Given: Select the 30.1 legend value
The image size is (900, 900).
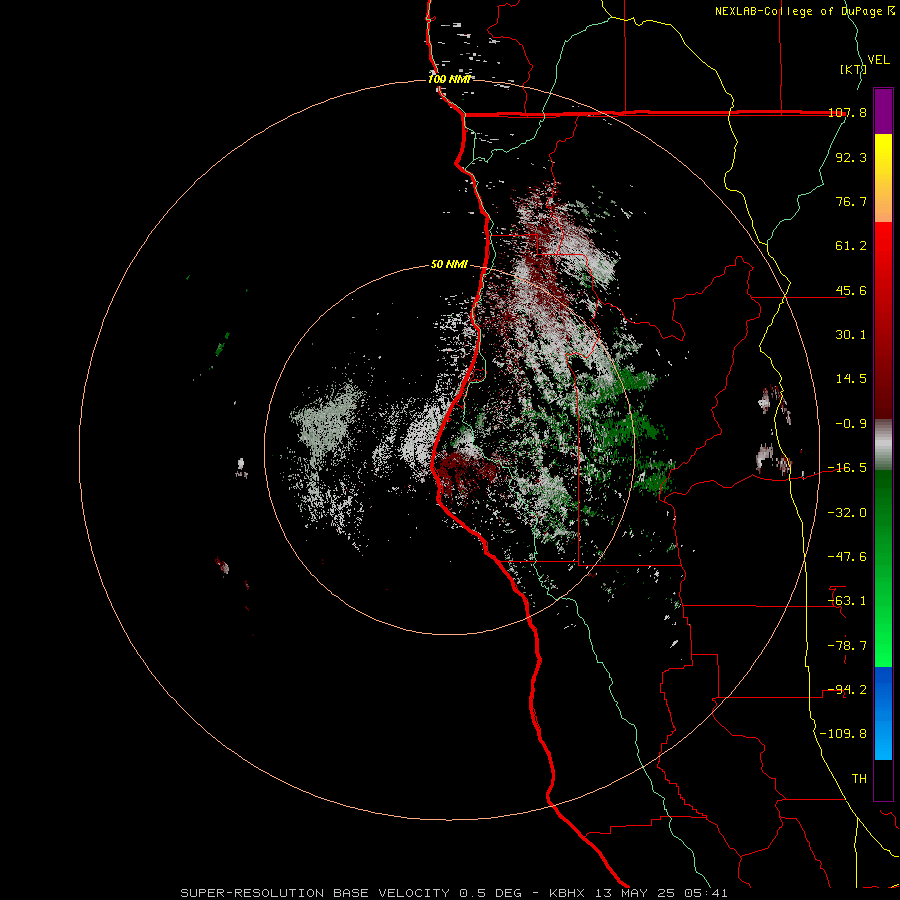Looking at the screenshot, I should (x=851, y=335).
